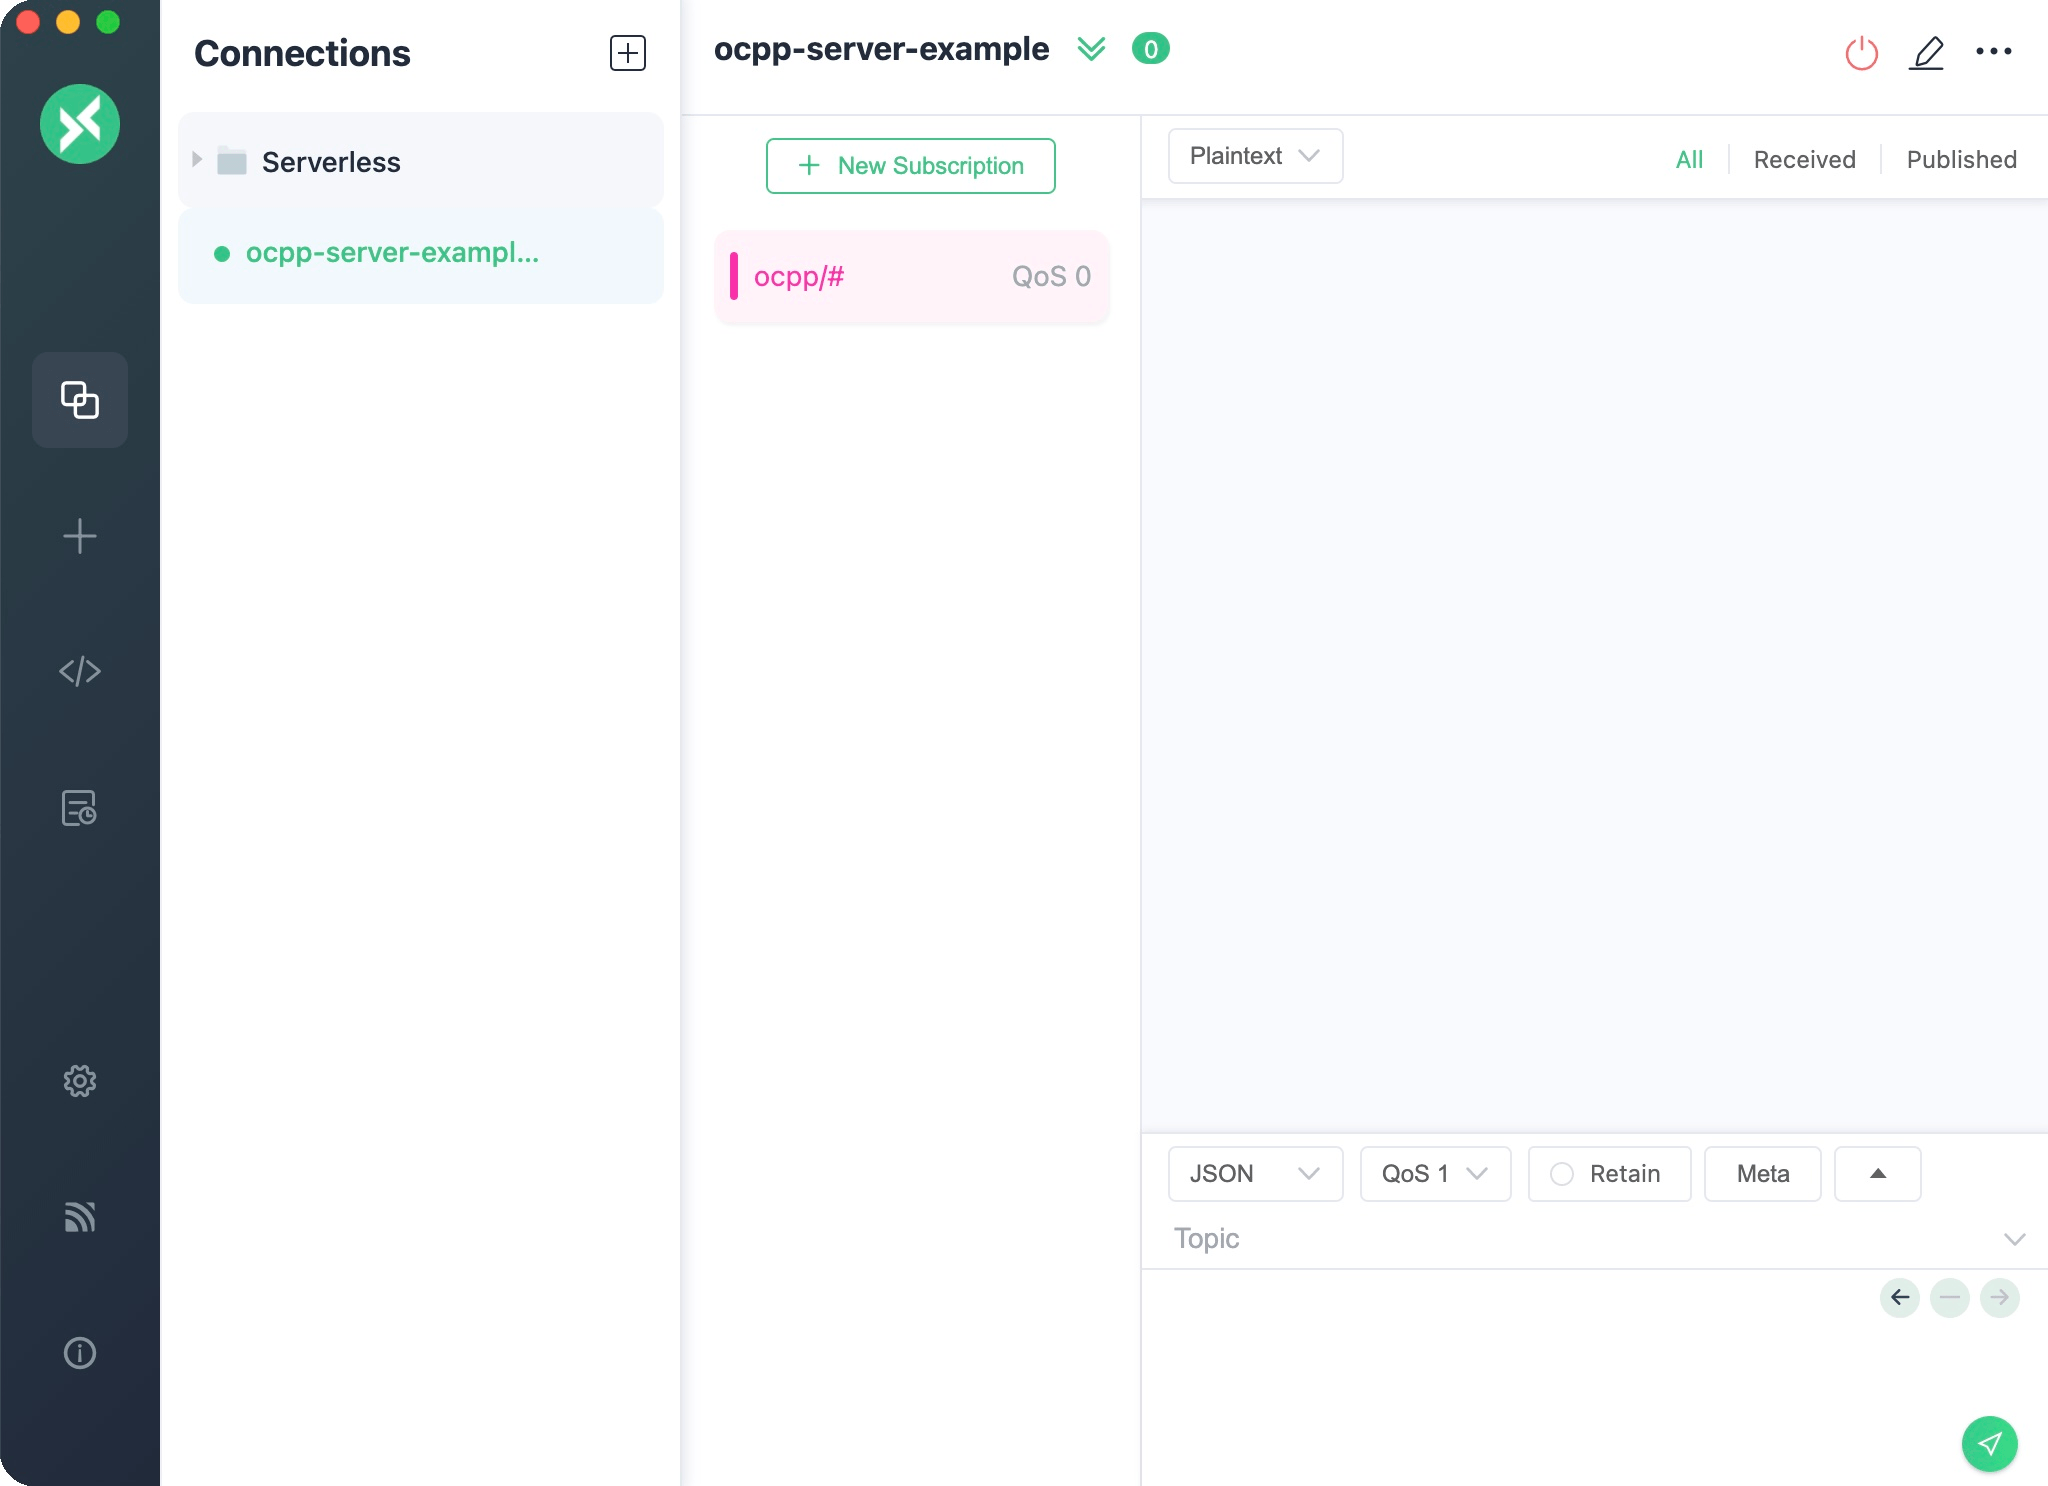The width and height of the screenshot is (2048, 1486).
Task: Click the New Subscription button
Action: (x=910, y=166)
